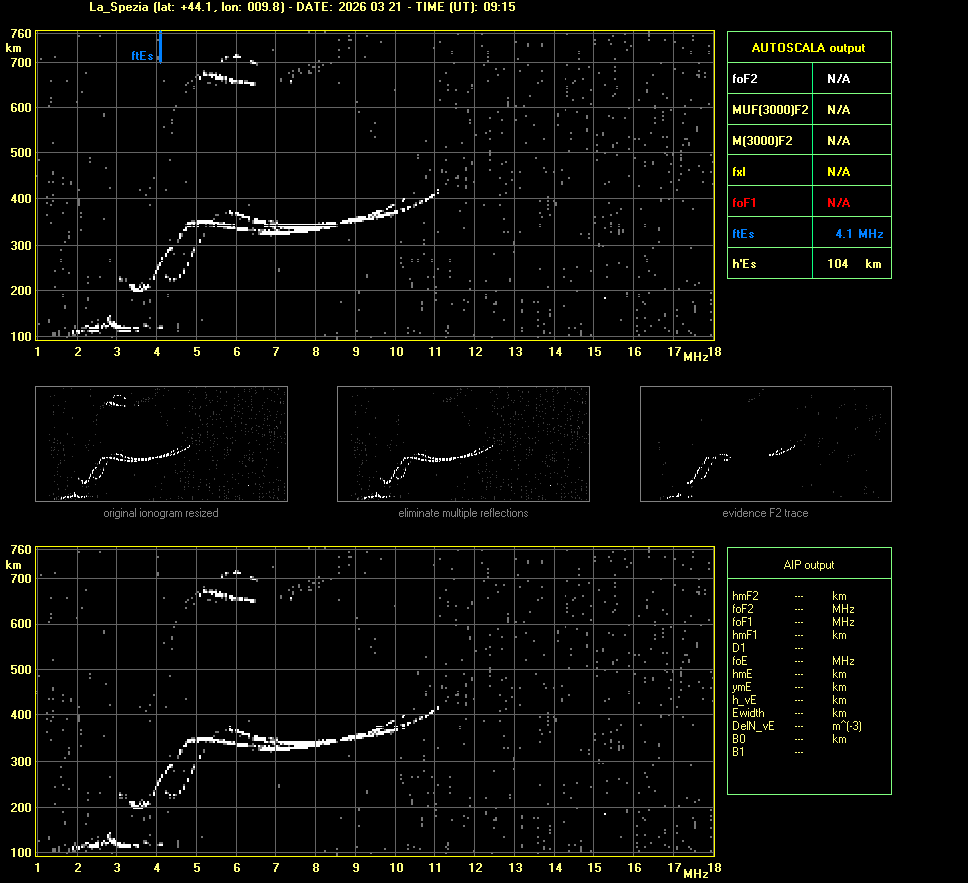
Task: Click the MHz axis label of the top ionogram
Action: [x=696, y=357]
